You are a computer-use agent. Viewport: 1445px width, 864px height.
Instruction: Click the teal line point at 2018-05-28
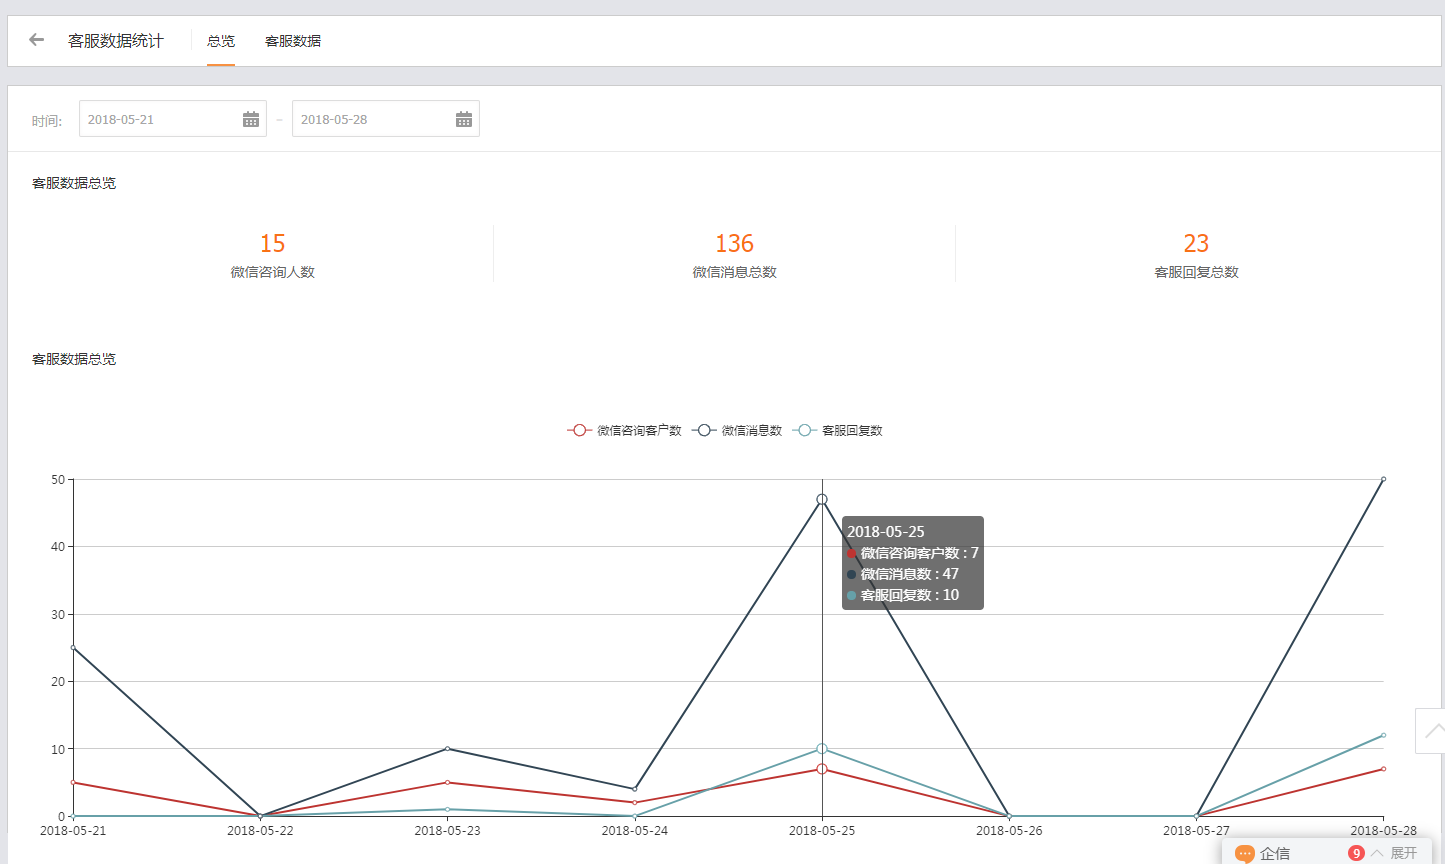point(1384,735)
